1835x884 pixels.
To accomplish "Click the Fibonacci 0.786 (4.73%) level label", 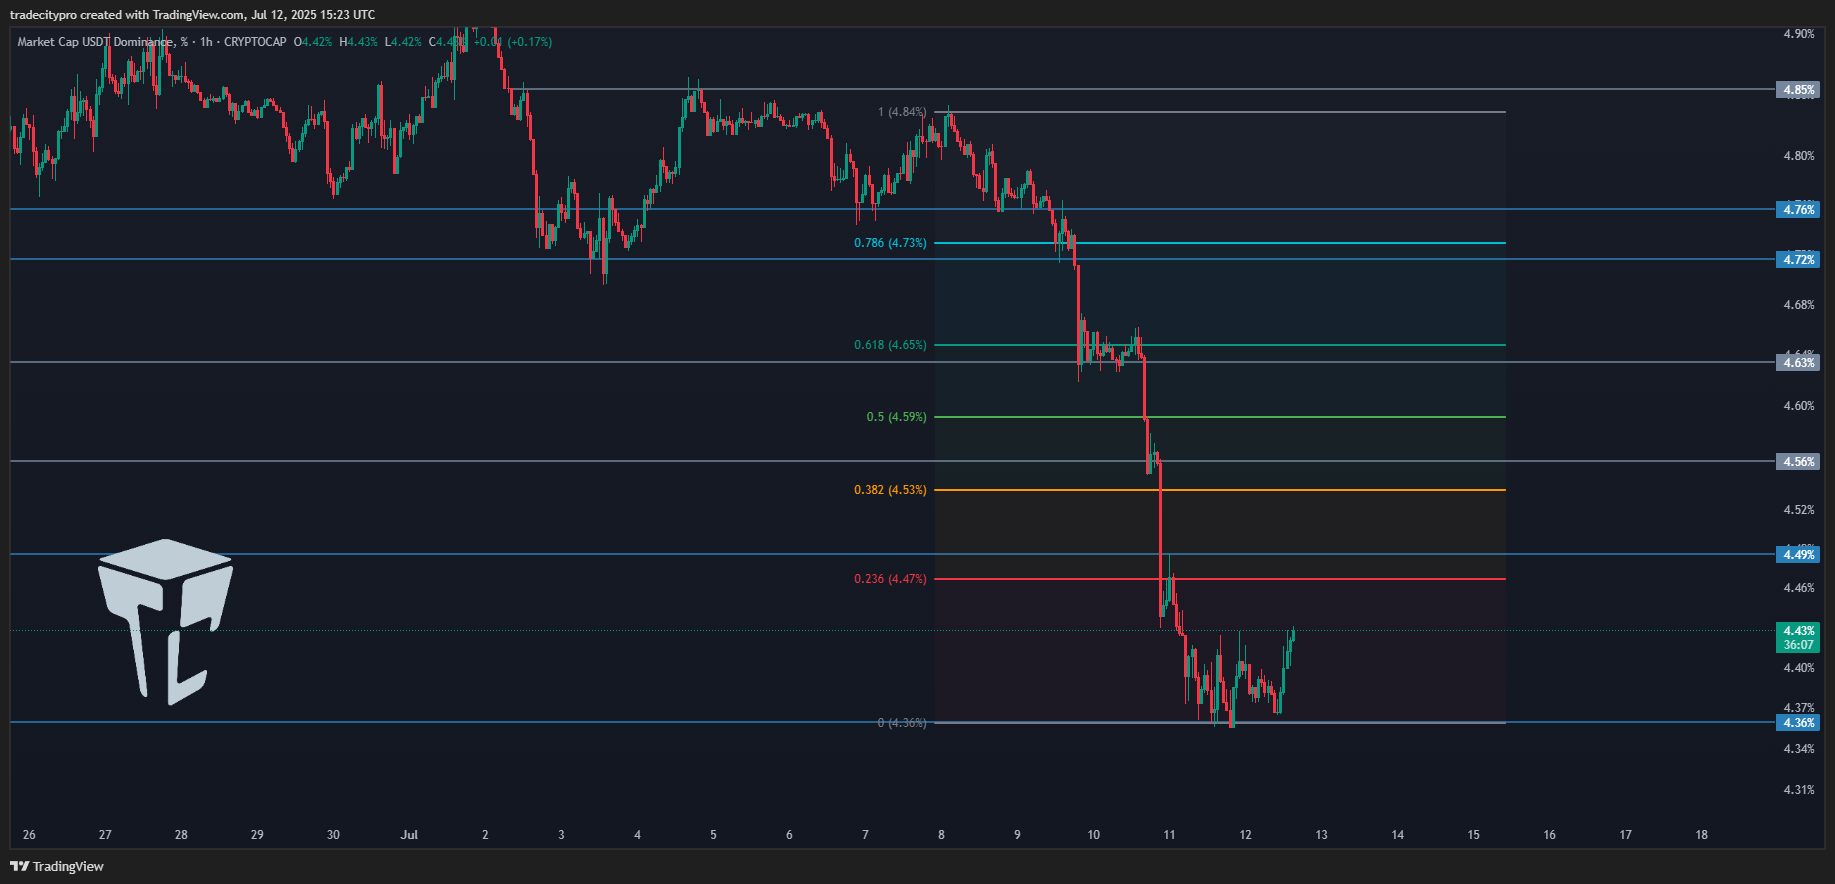I will pyautogui.click(x=890, y=243).
